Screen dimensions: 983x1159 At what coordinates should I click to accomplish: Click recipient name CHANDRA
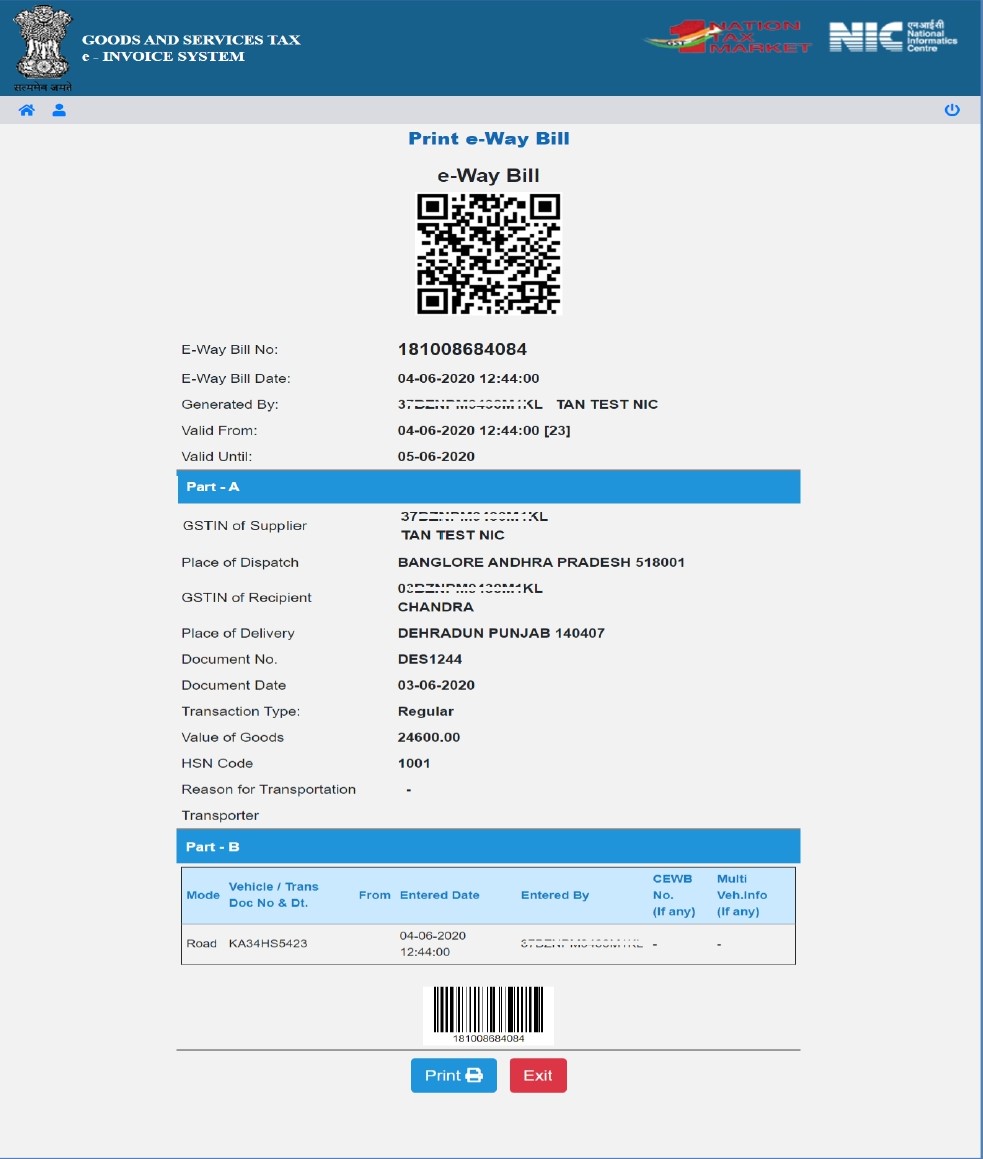tap(436, 607)
